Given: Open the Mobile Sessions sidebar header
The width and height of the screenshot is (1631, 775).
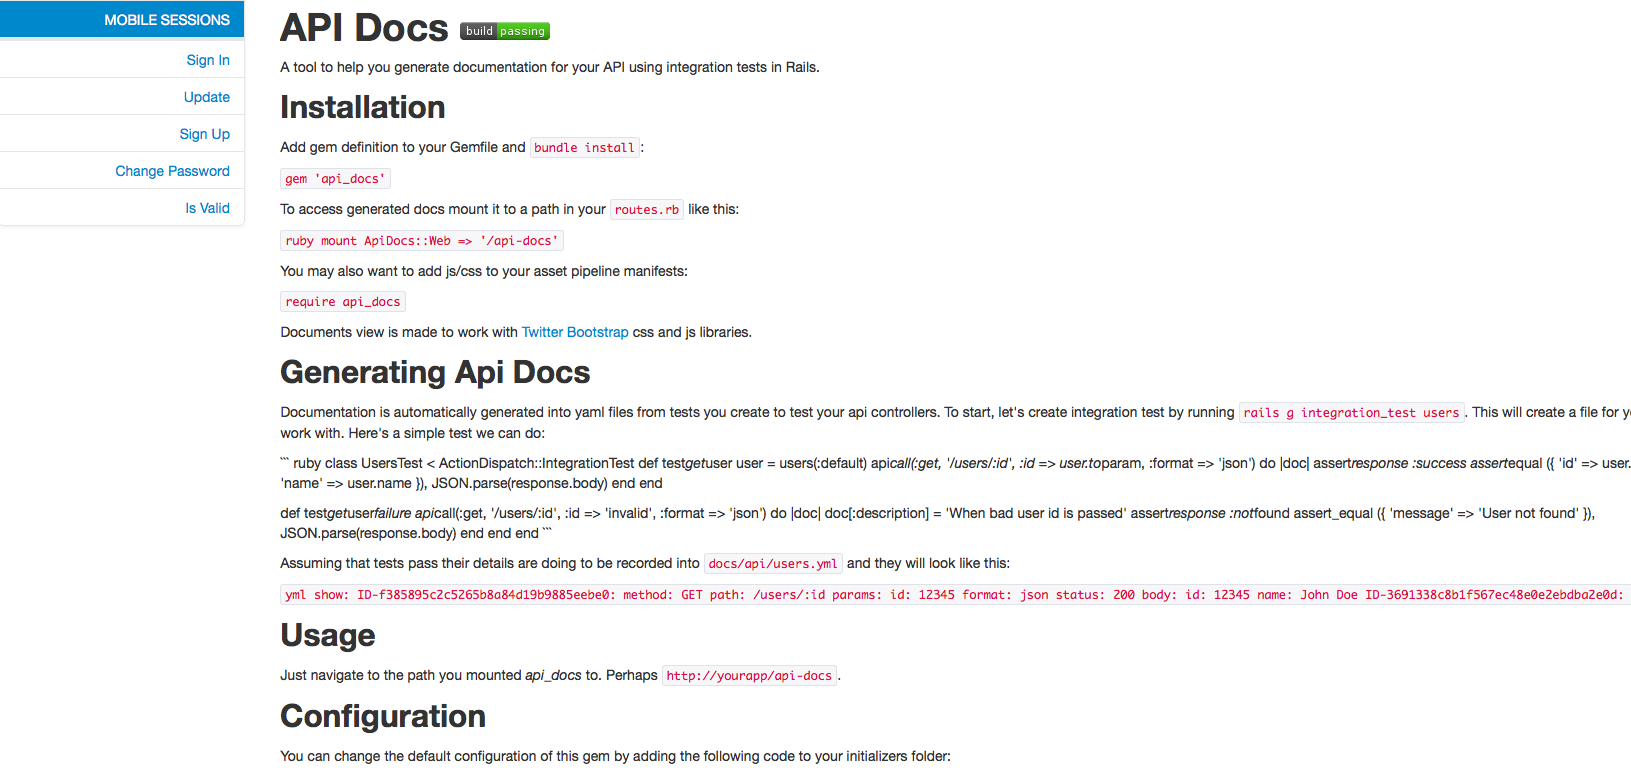Looking at the screenshot, I should (122, 20).
